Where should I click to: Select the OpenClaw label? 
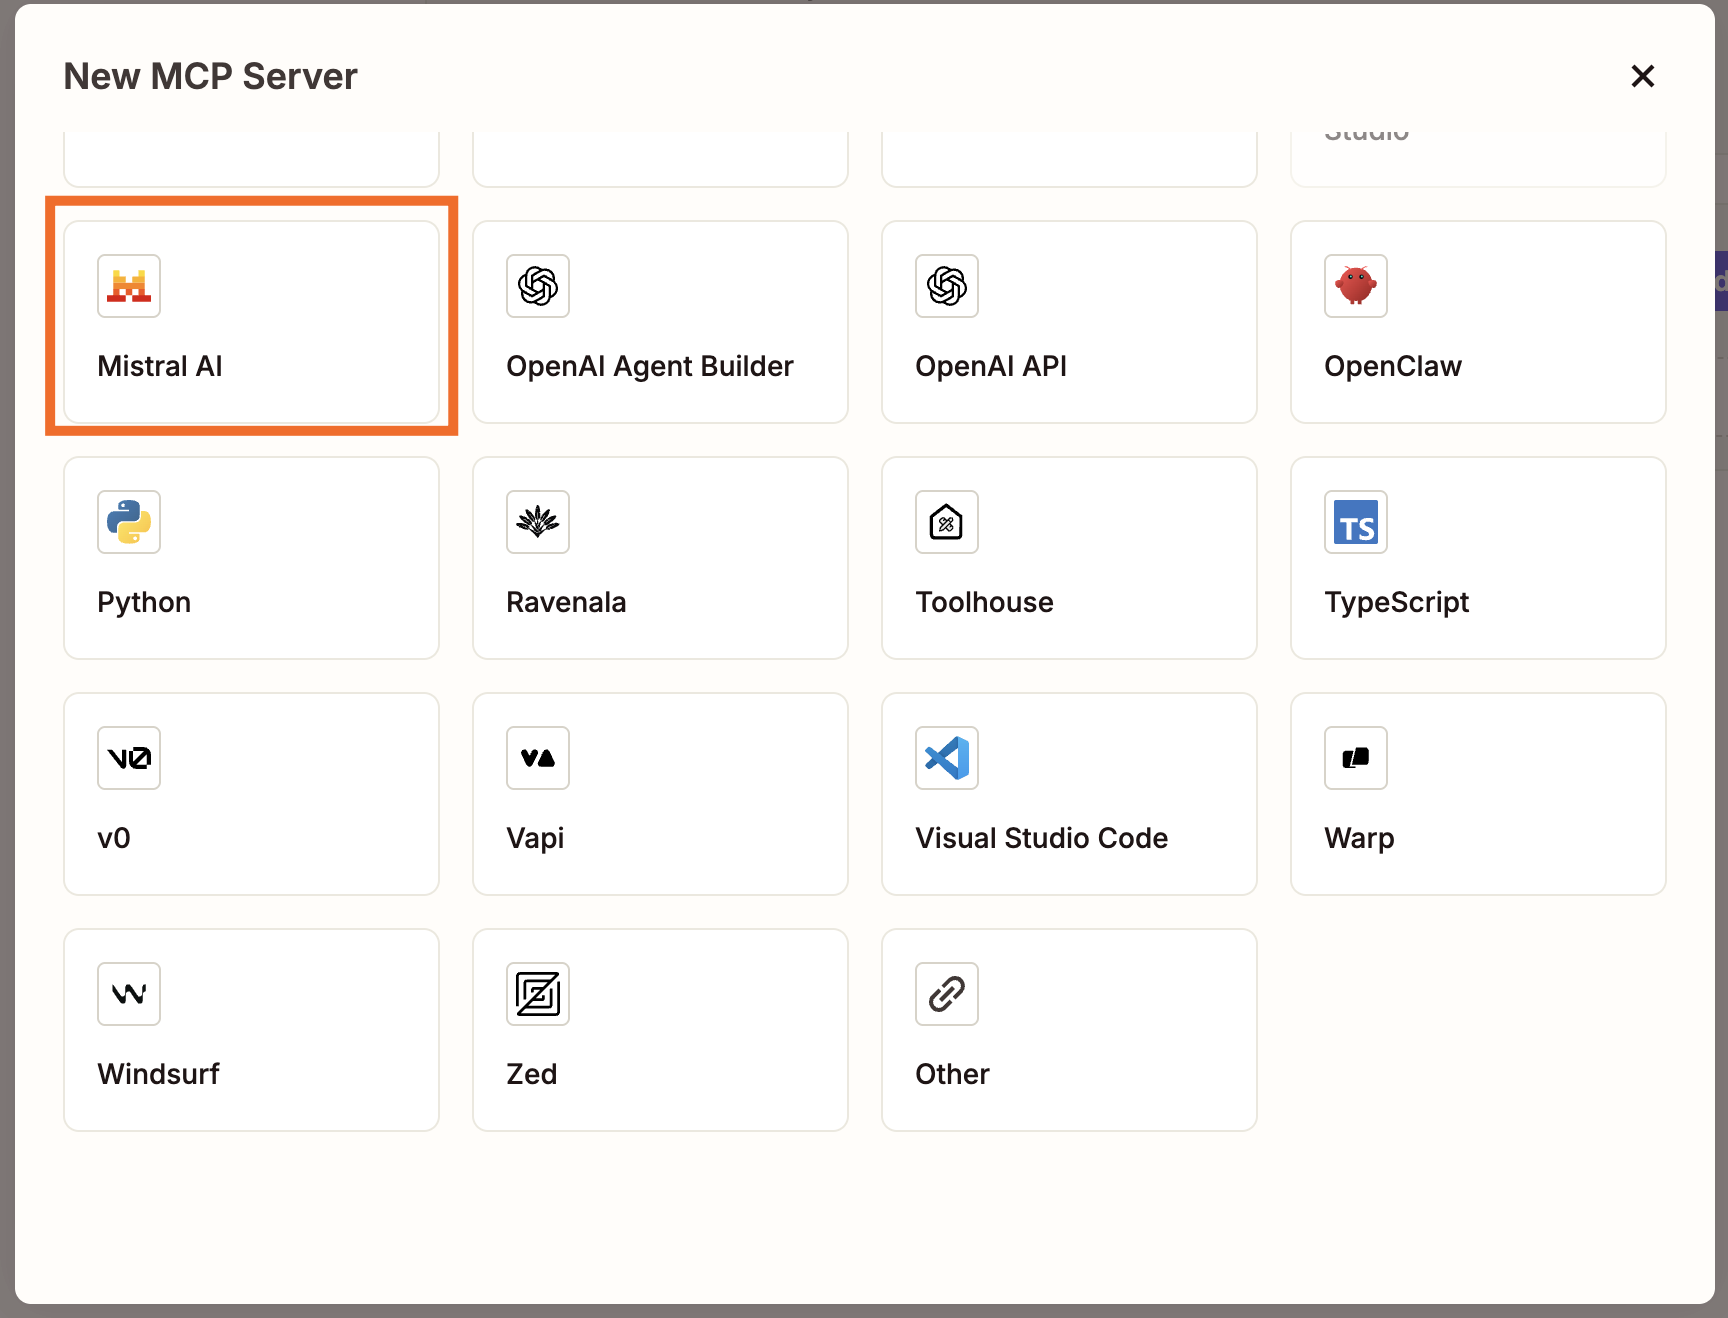pyautogui.click(x=1393, y=366)
